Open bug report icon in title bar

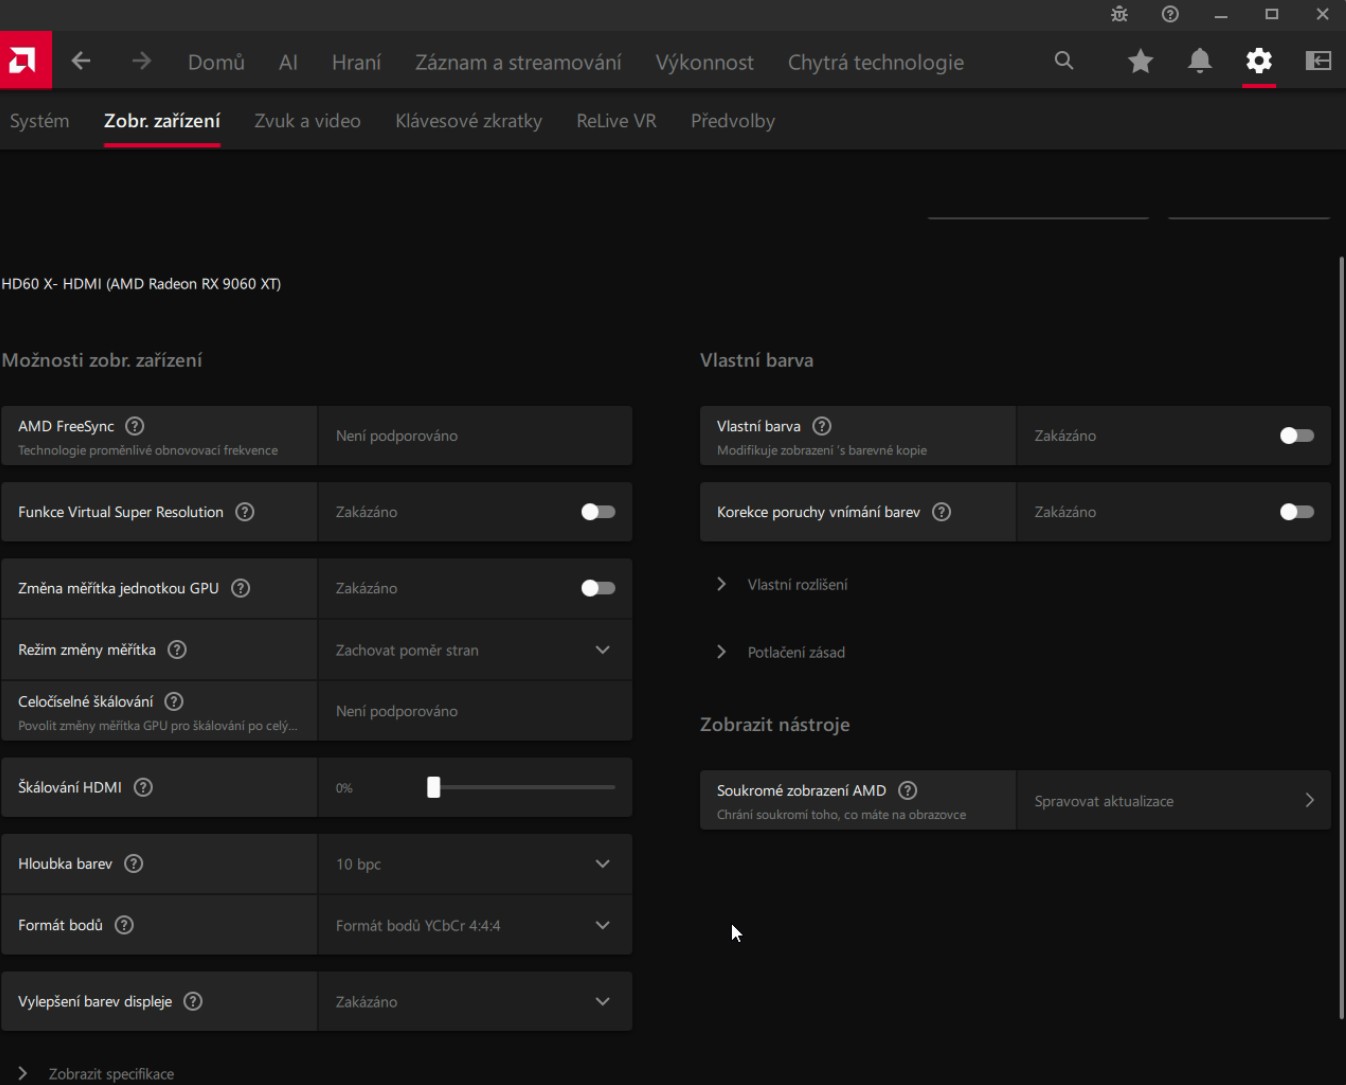[1119, 14]
